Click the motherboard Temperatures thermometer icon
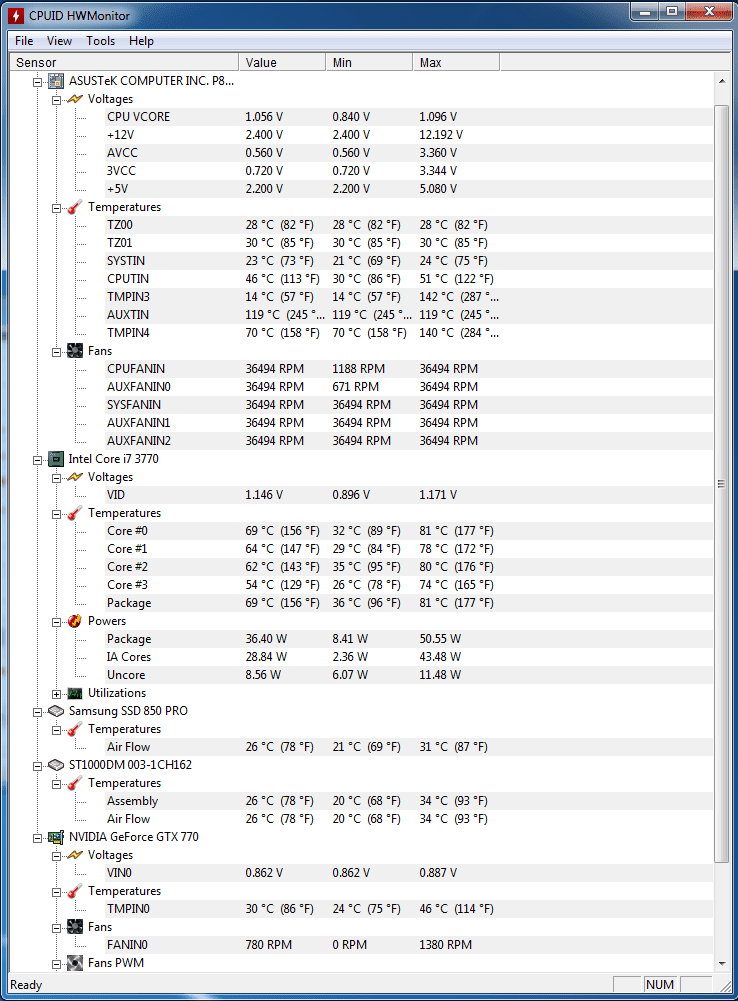The height and width of the screenshot is (1001, 738). (x=75, y=207)
